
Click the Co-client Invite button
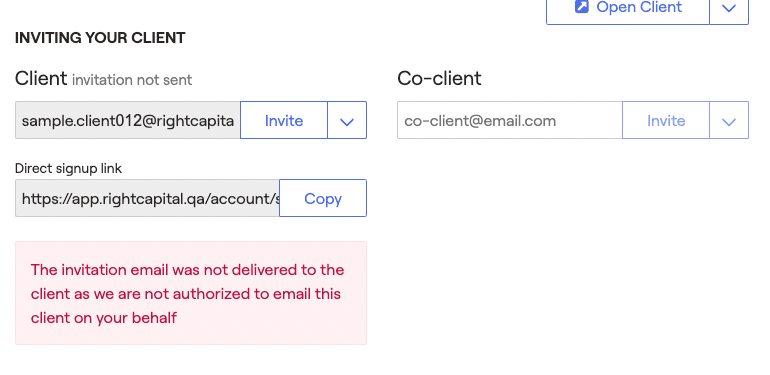pyautogui.click(x=666, y=120)
